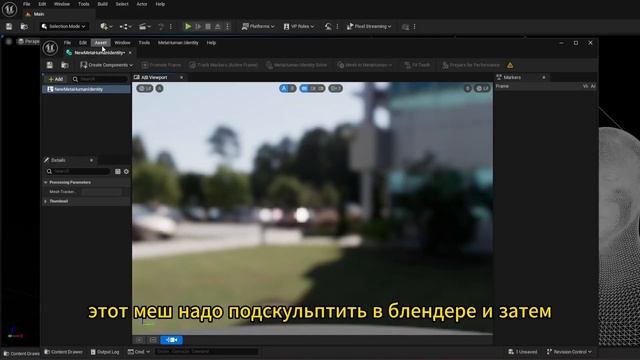Browse to asset in Content Browser icon

[x=64, y=65]
